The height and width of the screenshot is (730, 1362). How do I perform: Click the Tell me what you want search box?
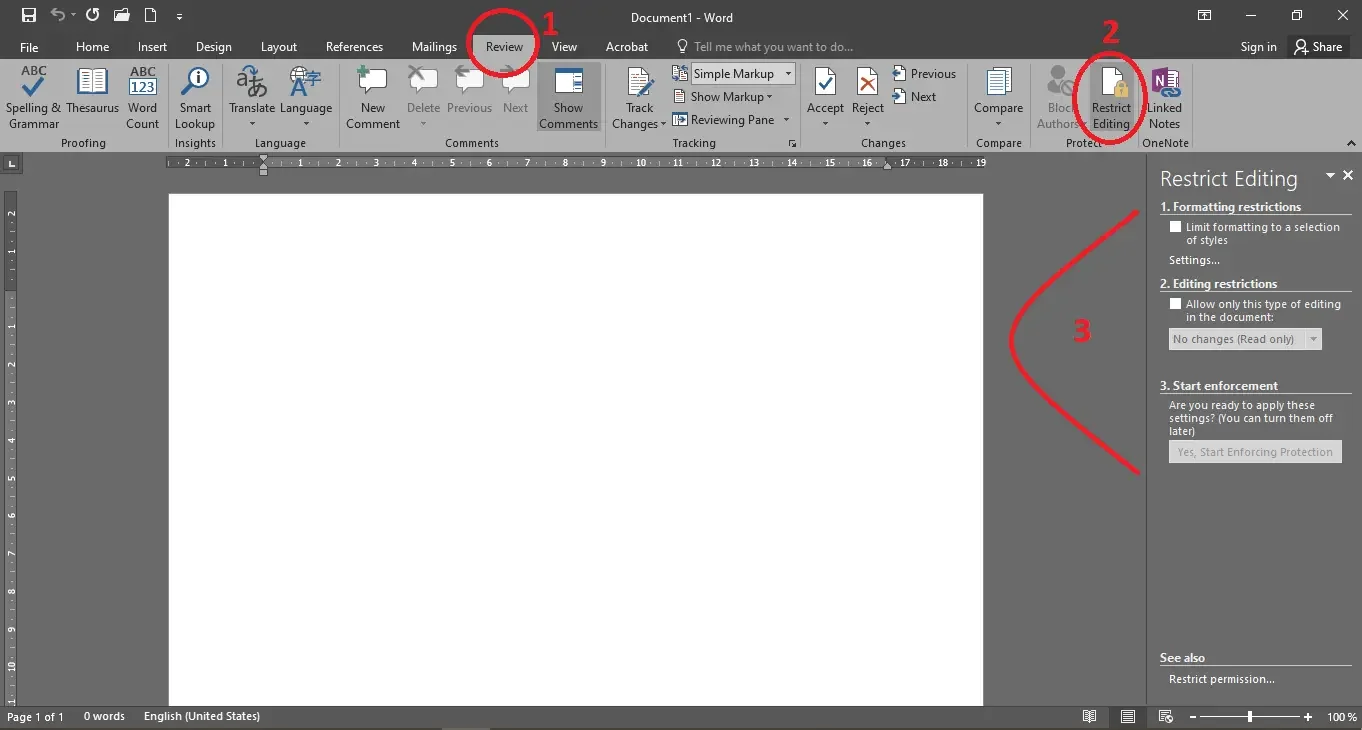coord(774,47)
